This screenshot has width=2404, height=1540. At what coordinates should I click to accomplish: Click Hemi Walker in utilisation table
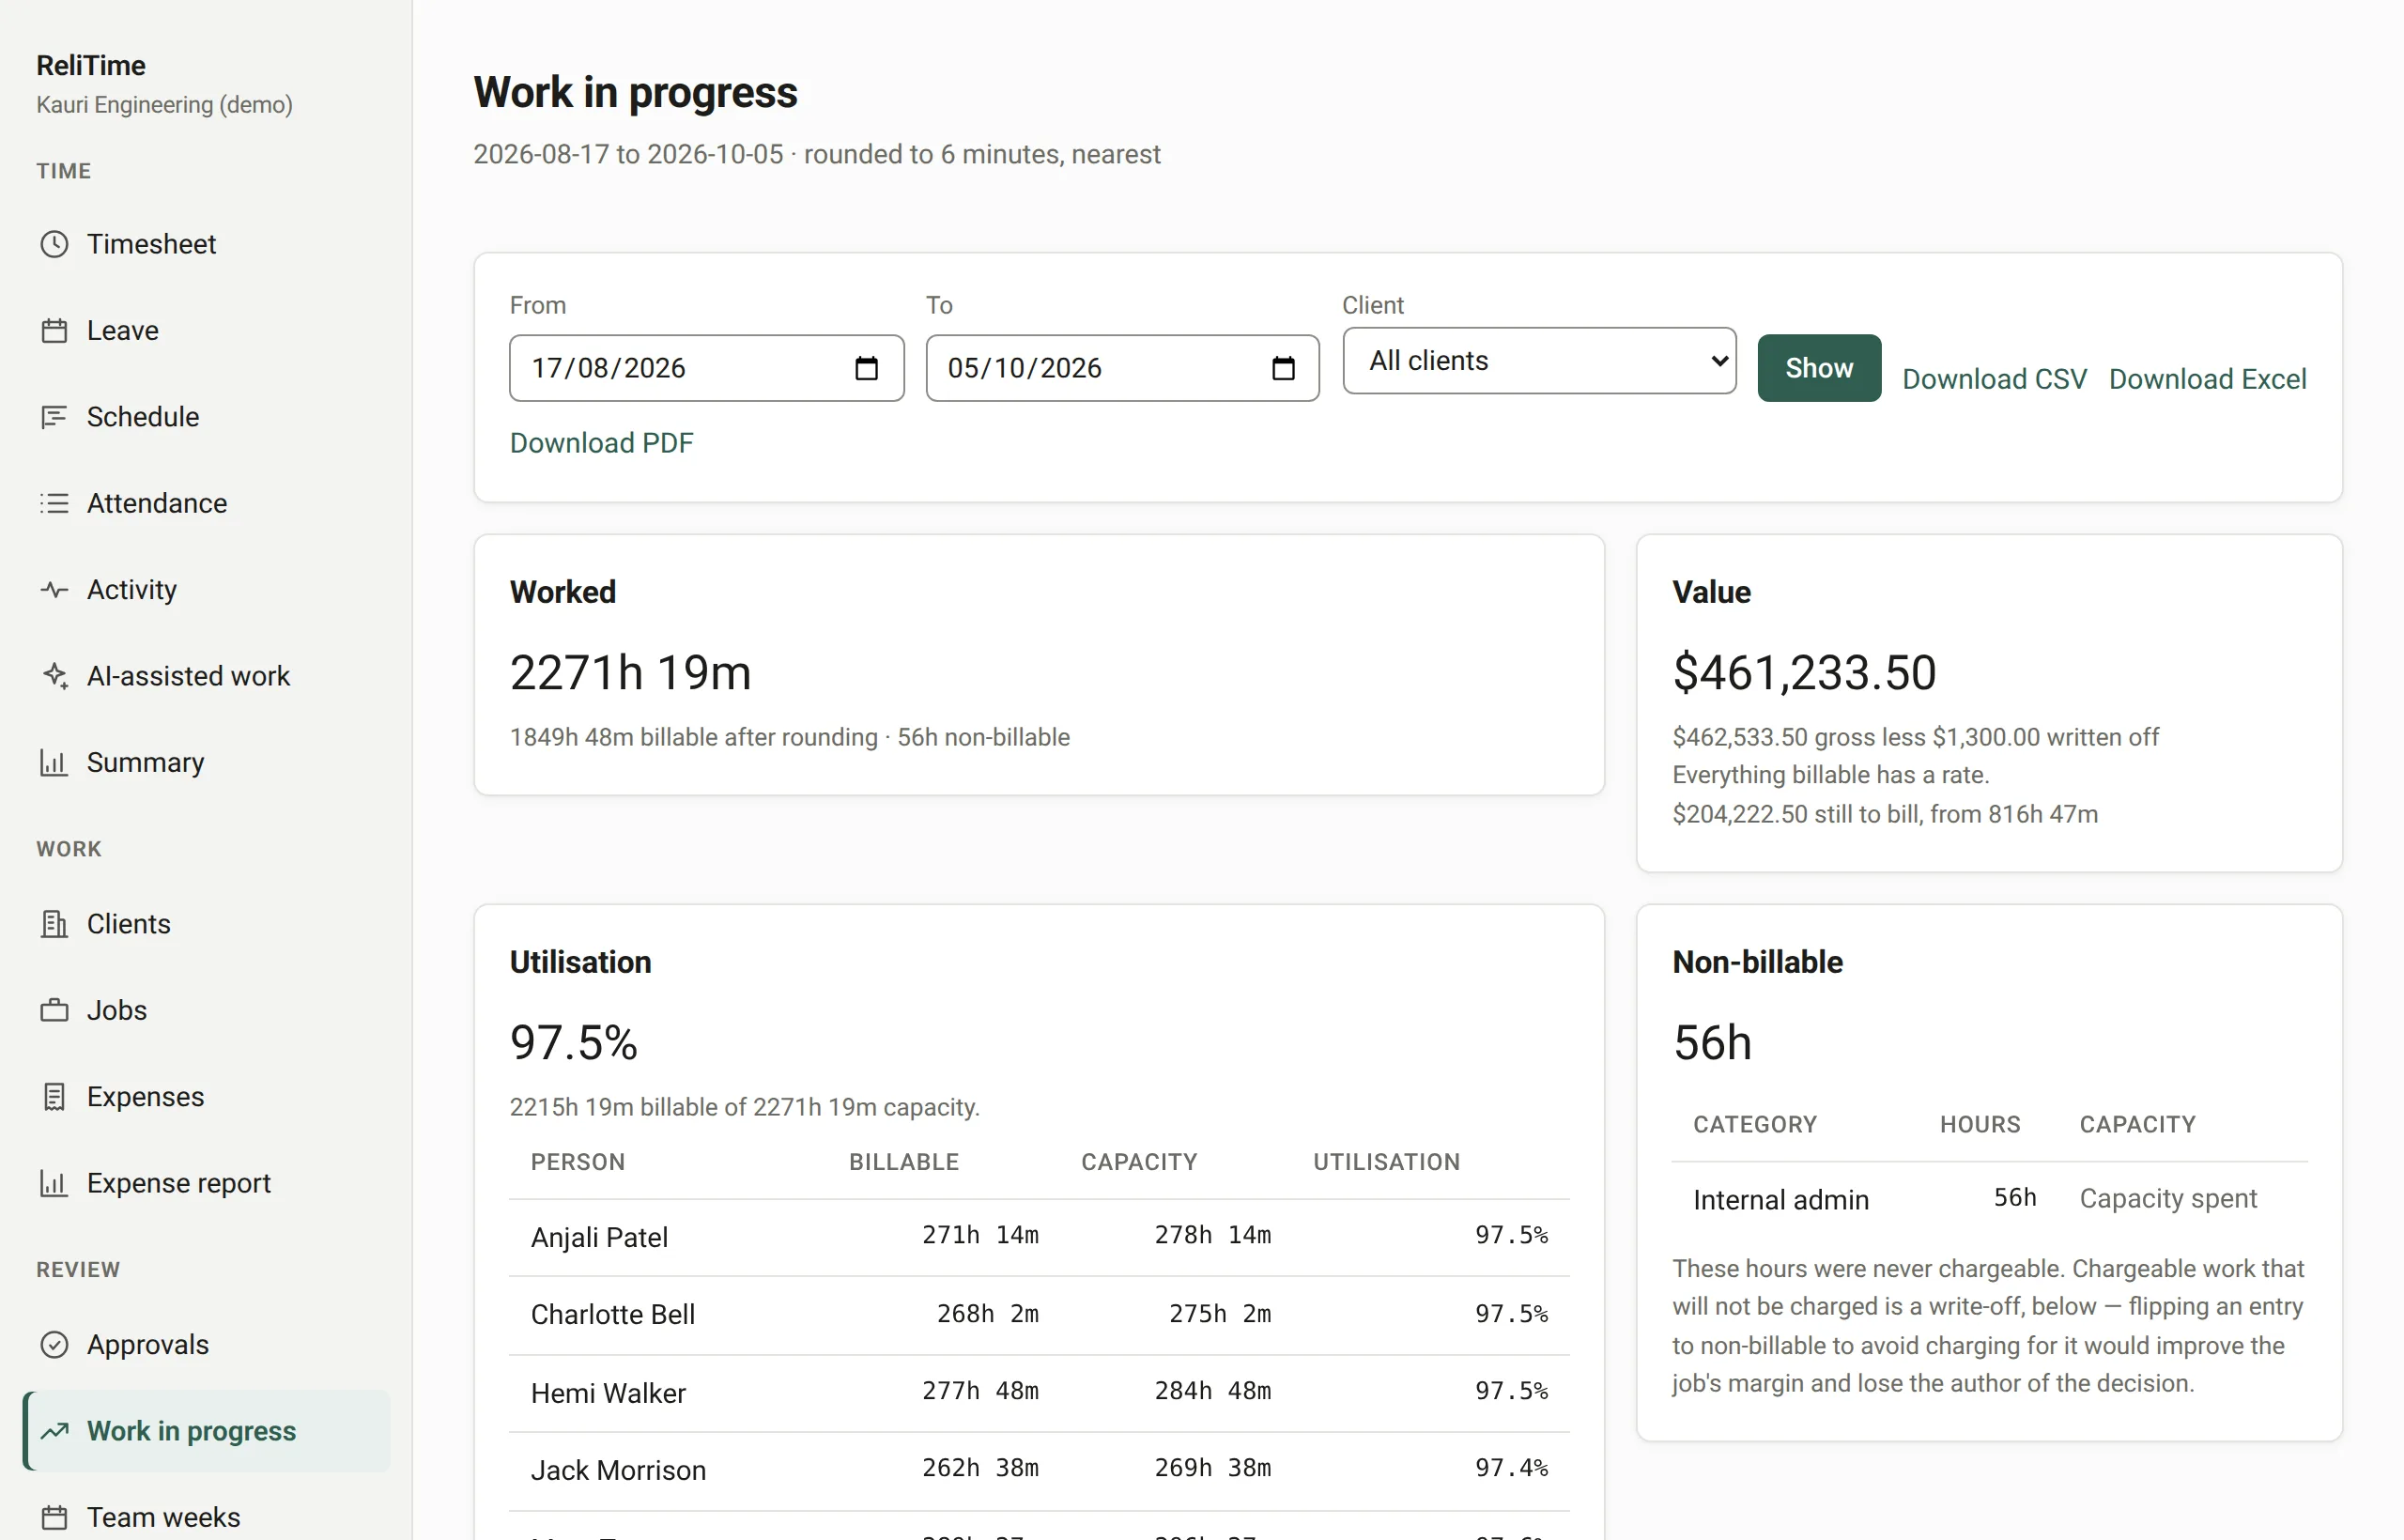click(608, 1393)
